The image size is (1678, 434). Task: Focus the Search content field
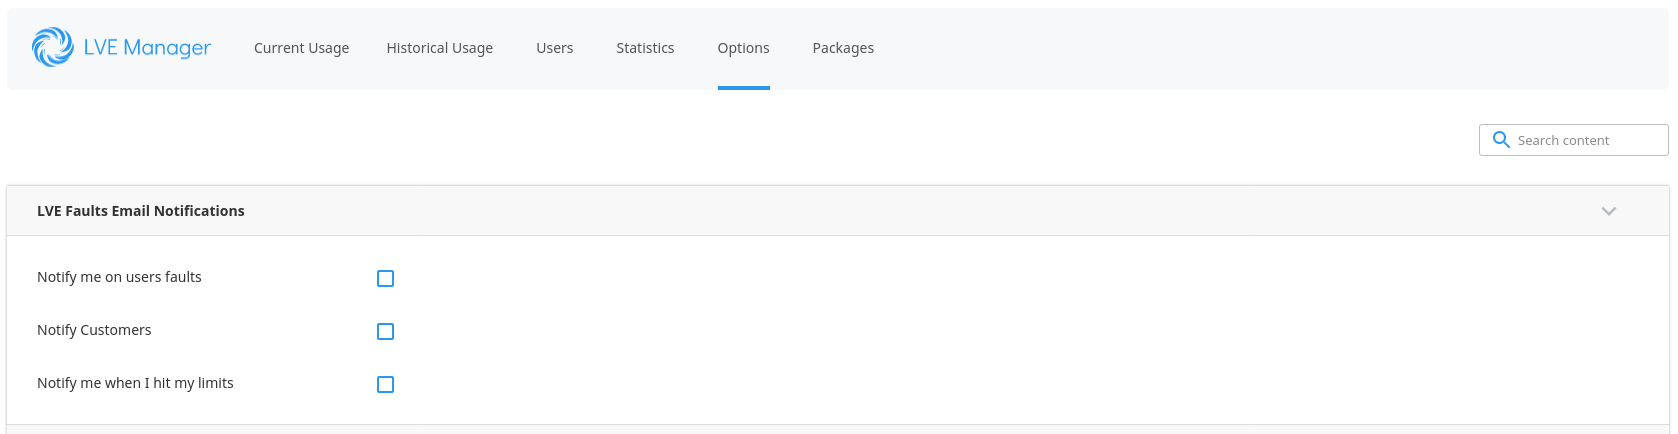[x=1574, y=140]
